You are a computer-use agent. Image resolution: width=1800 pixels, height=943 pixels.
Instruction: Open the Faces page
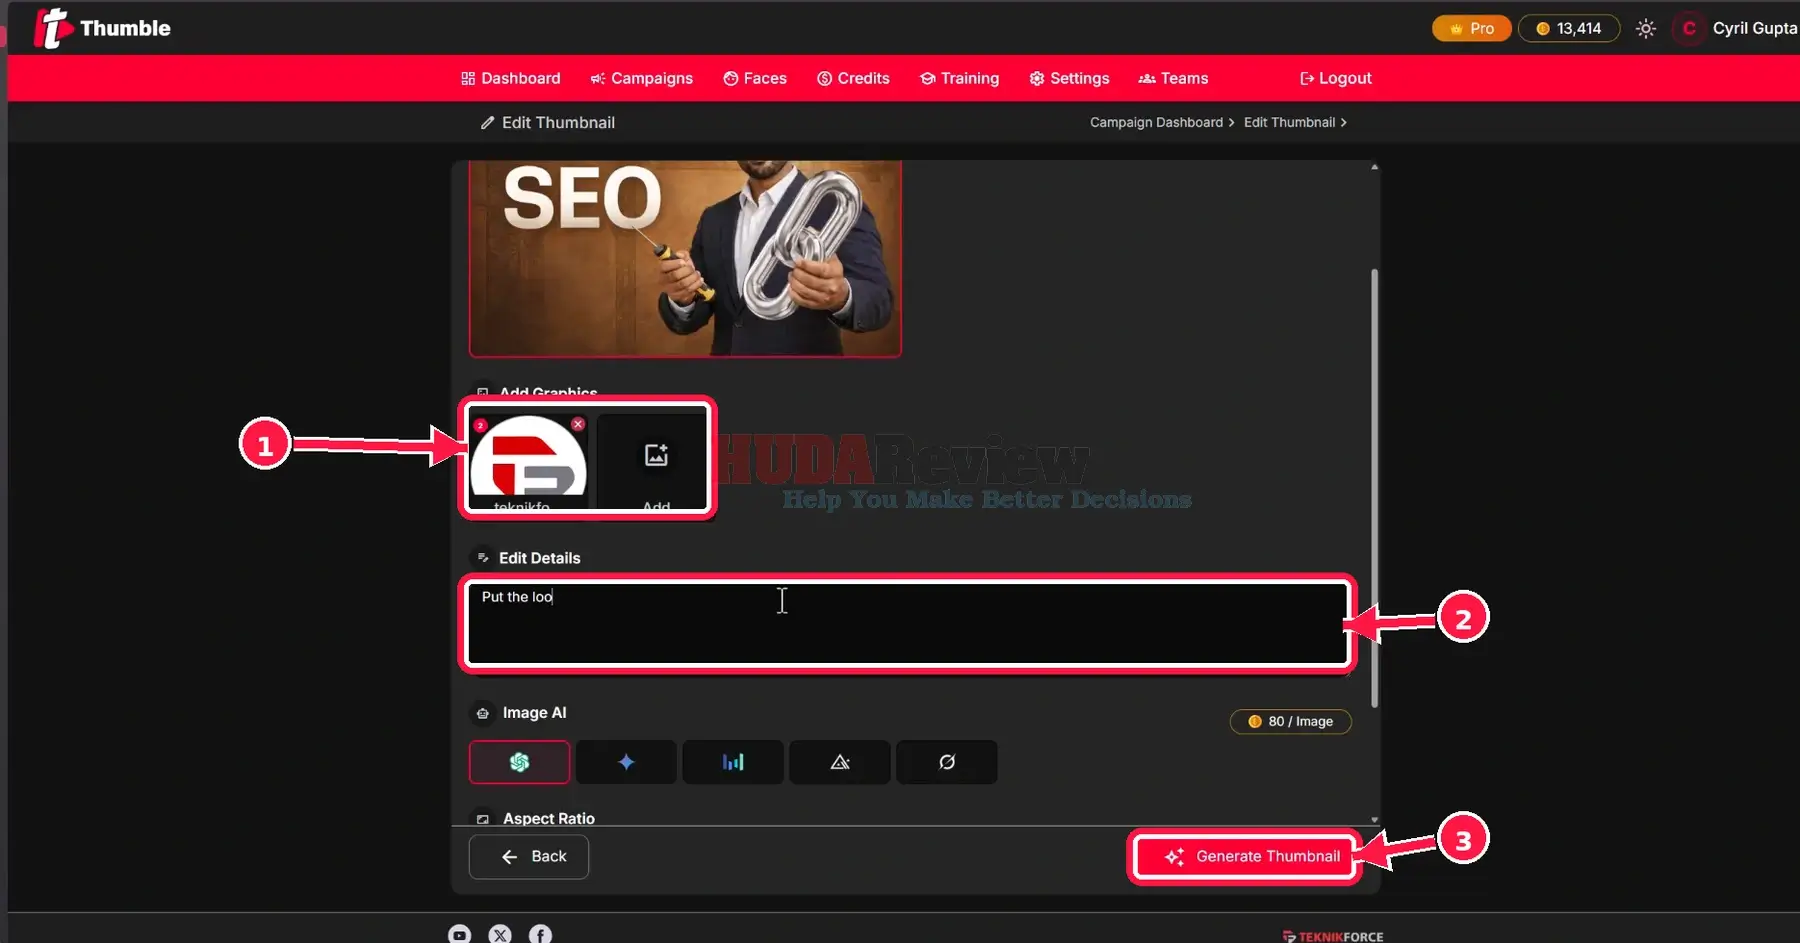point(755,78)
